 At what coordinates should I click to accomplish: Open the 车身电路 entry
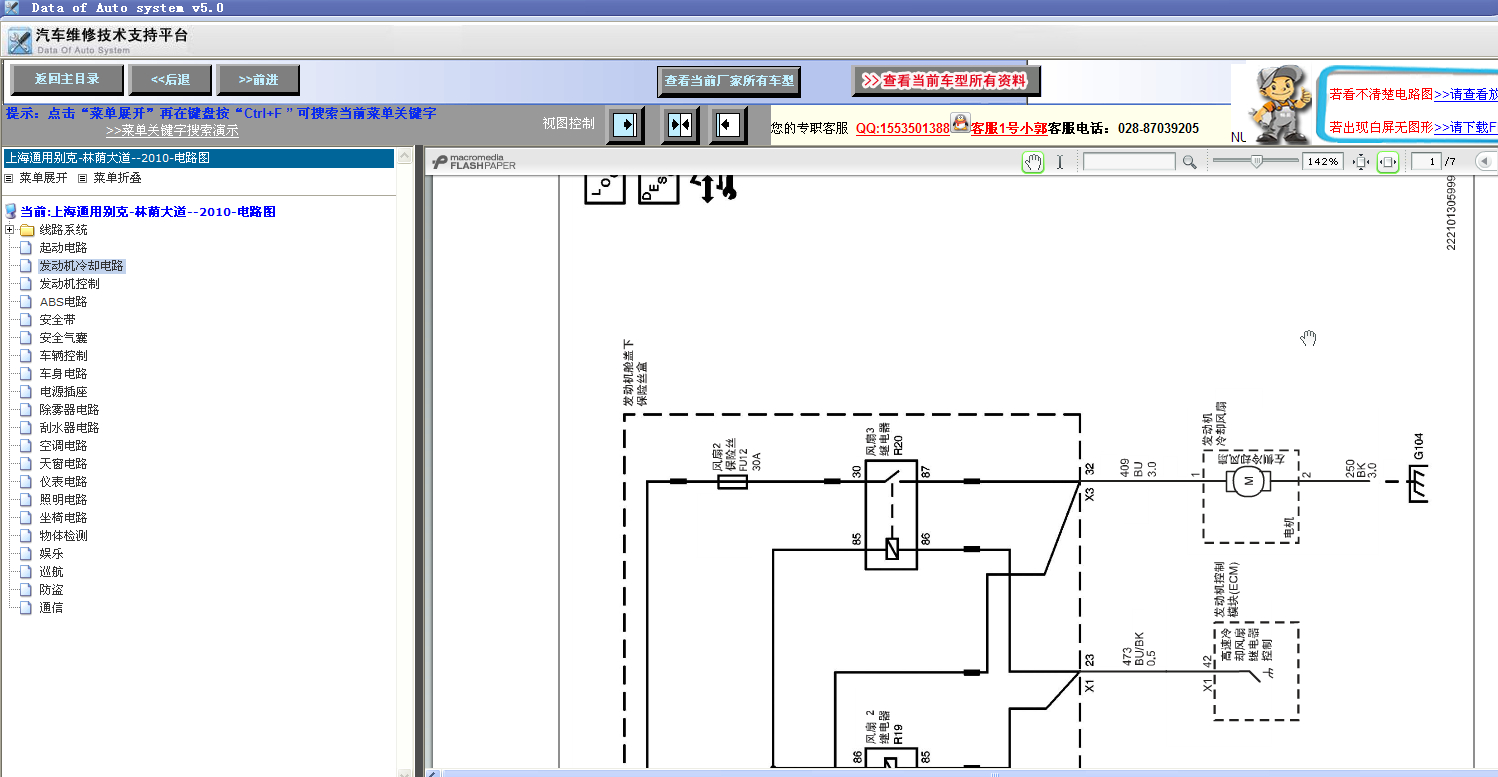(x=63, y=374)
